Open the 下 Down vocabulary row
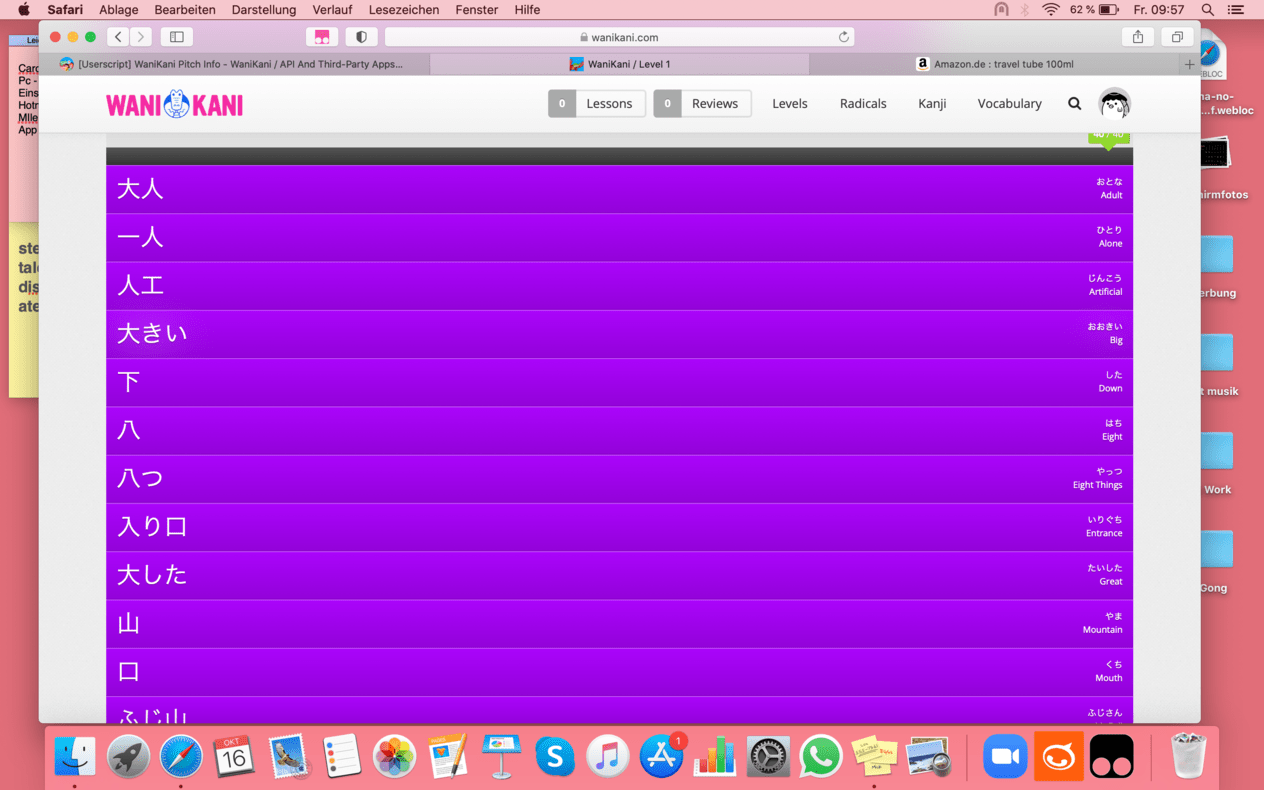The width and height of the screenshot is (1264, 790). click(619, 382)
